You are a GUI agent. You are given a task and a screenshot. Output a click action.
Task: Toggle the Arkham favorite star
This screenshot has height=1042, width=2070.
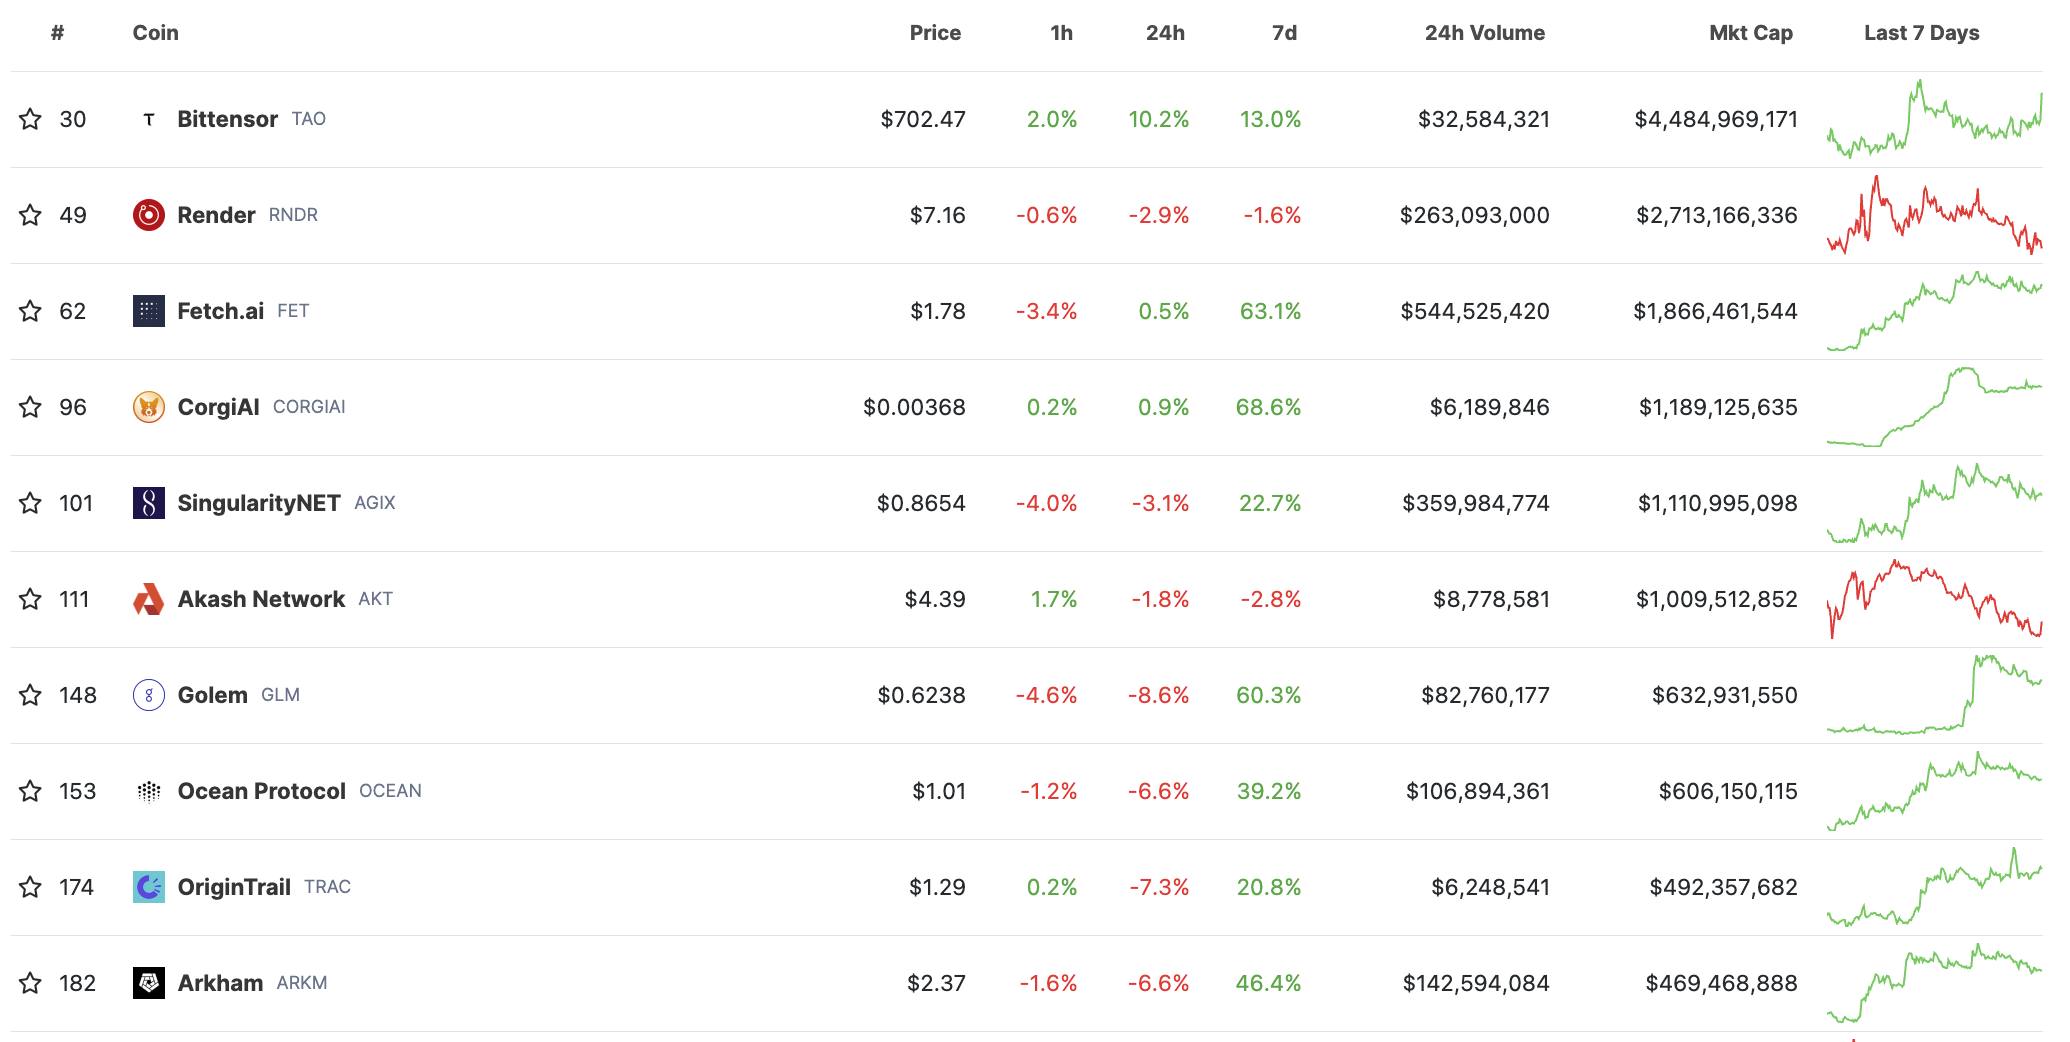click(30, 983)
